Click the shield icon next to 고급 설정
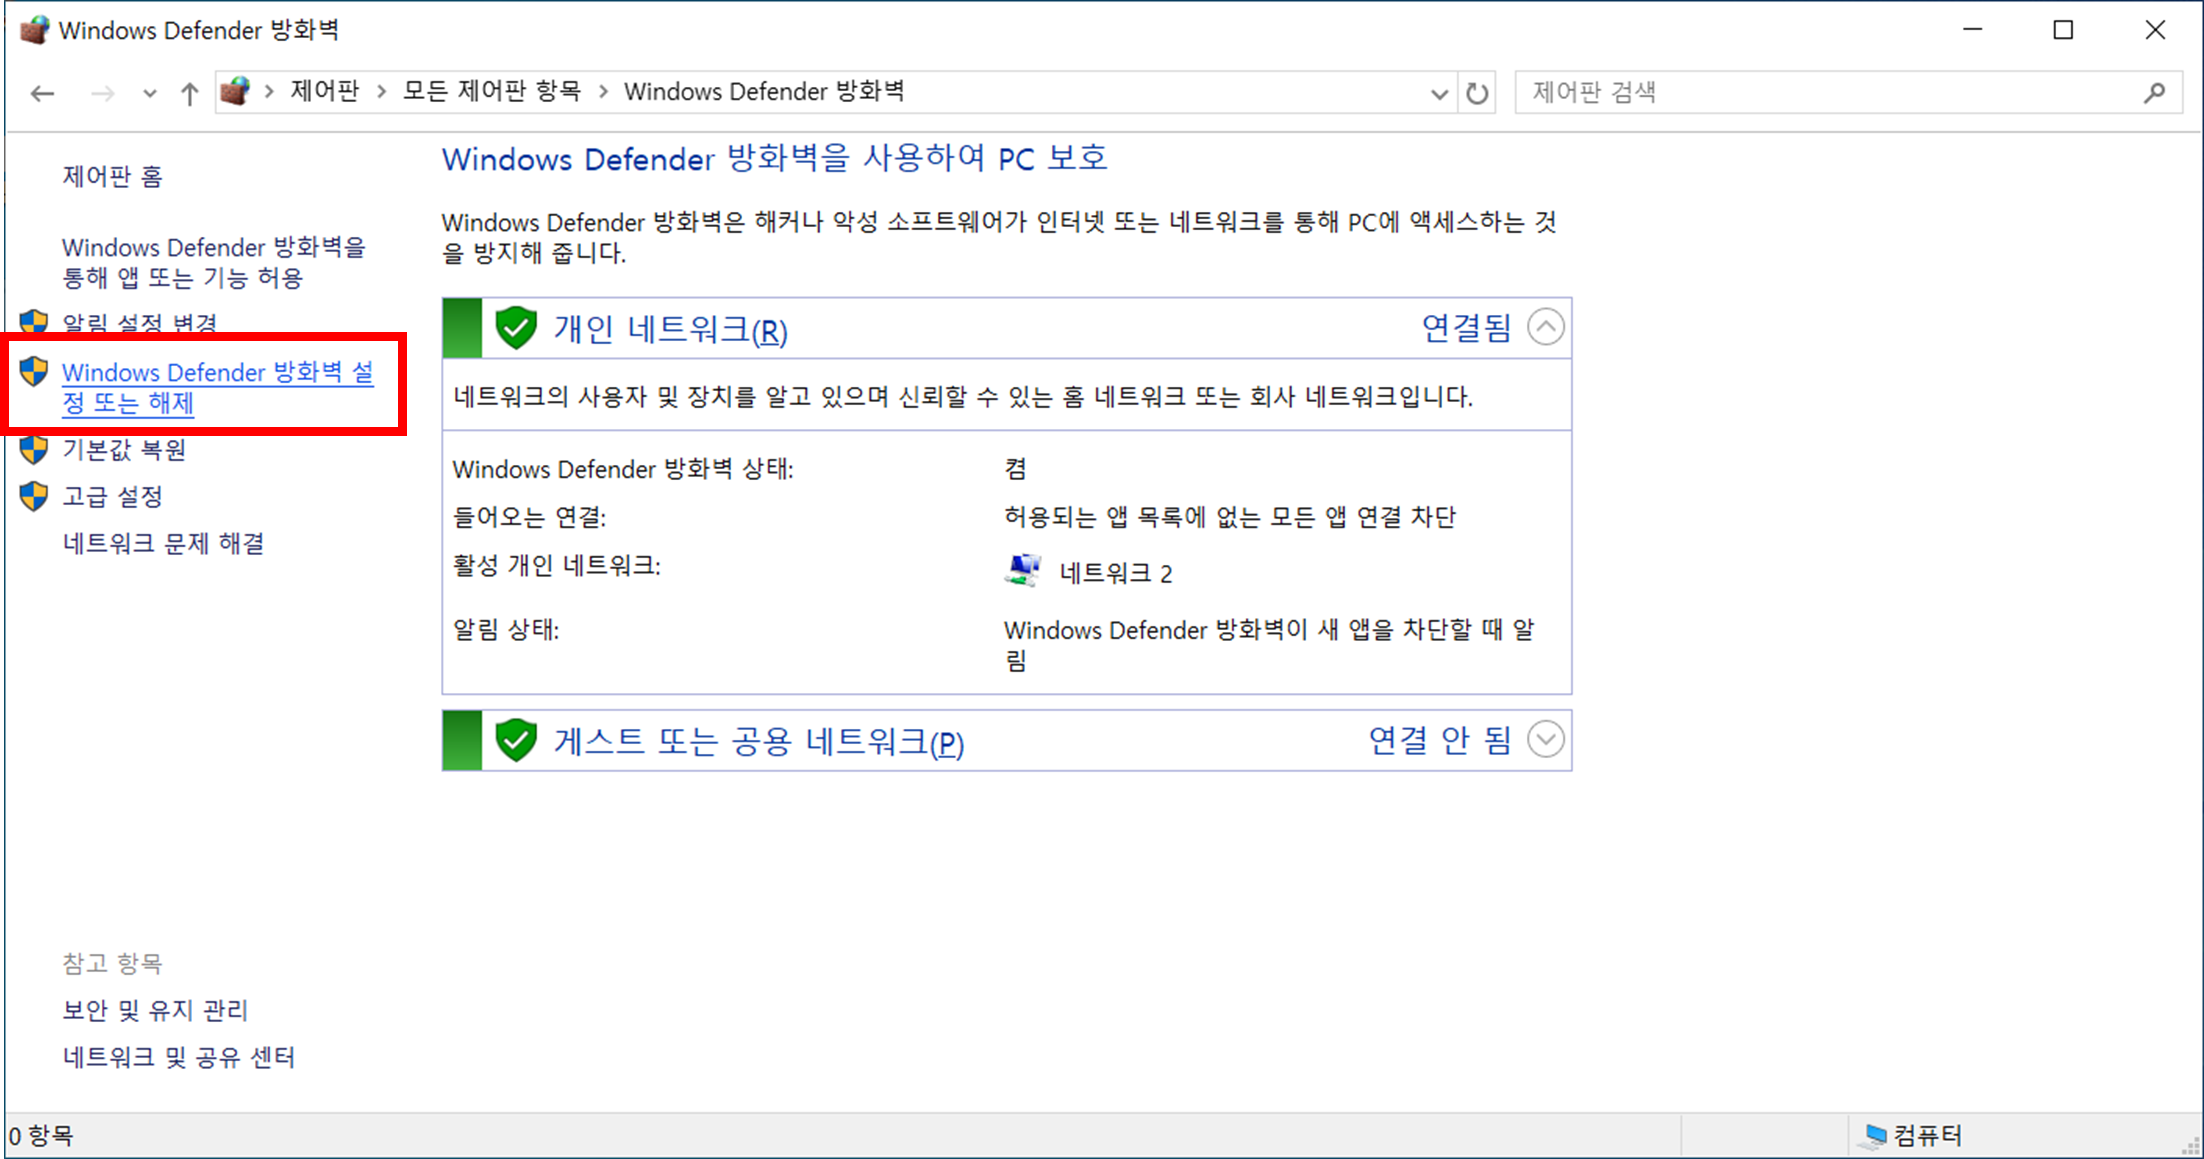The height and width of the screenshot is (1159, 2204). (33, 496)
